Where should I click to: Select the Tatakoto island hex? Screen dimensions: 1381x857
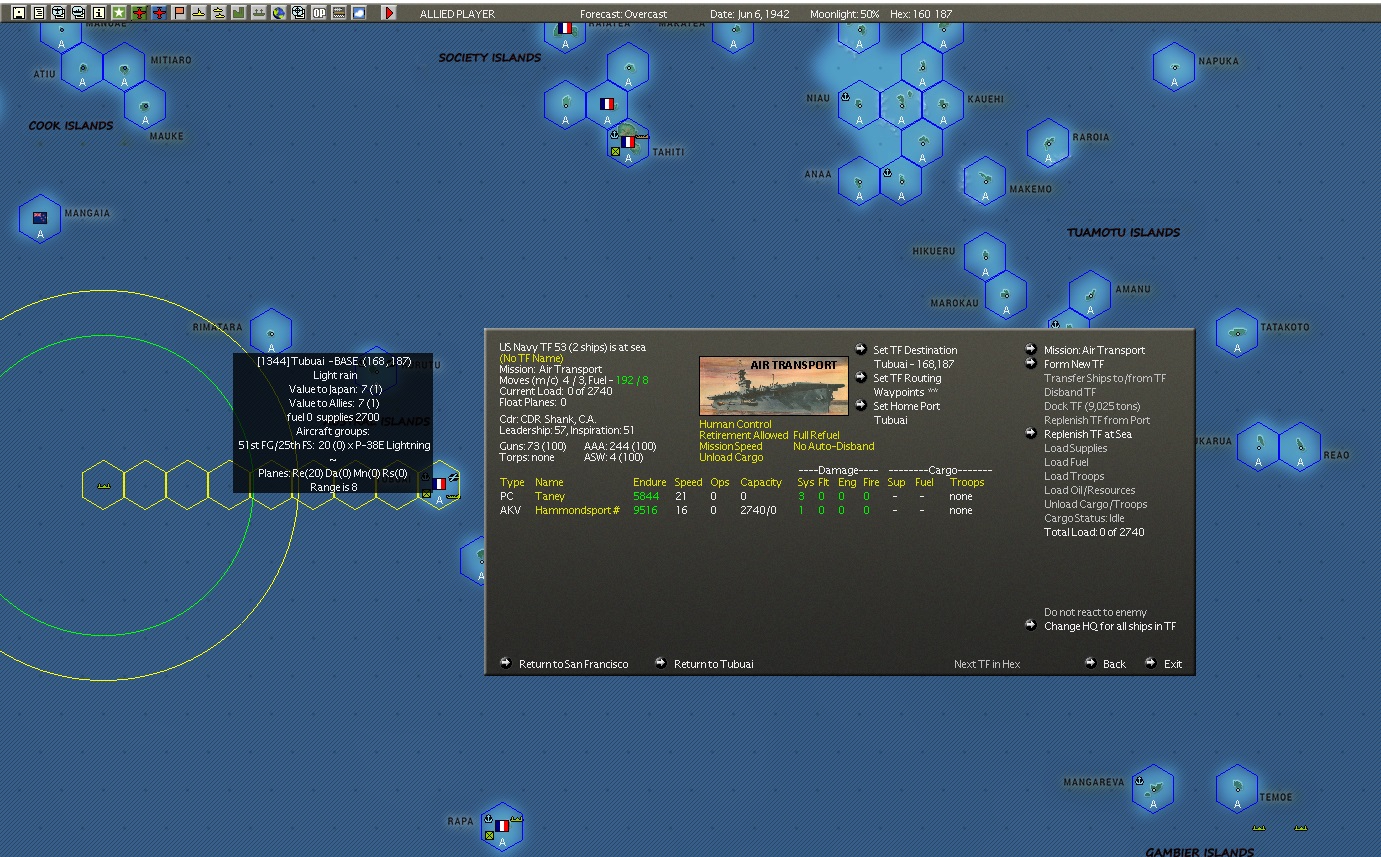click(1237, 333)
